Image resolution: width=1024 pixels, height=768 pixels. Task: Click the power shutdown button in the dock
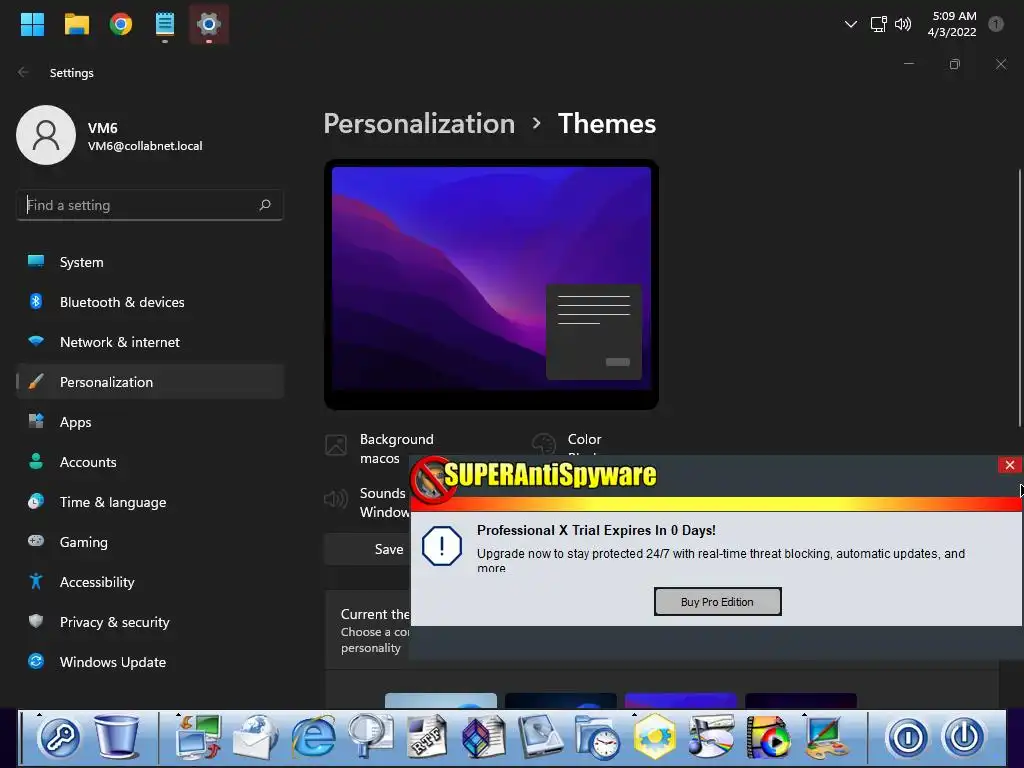pyautogui.click(x=964, y=738)
